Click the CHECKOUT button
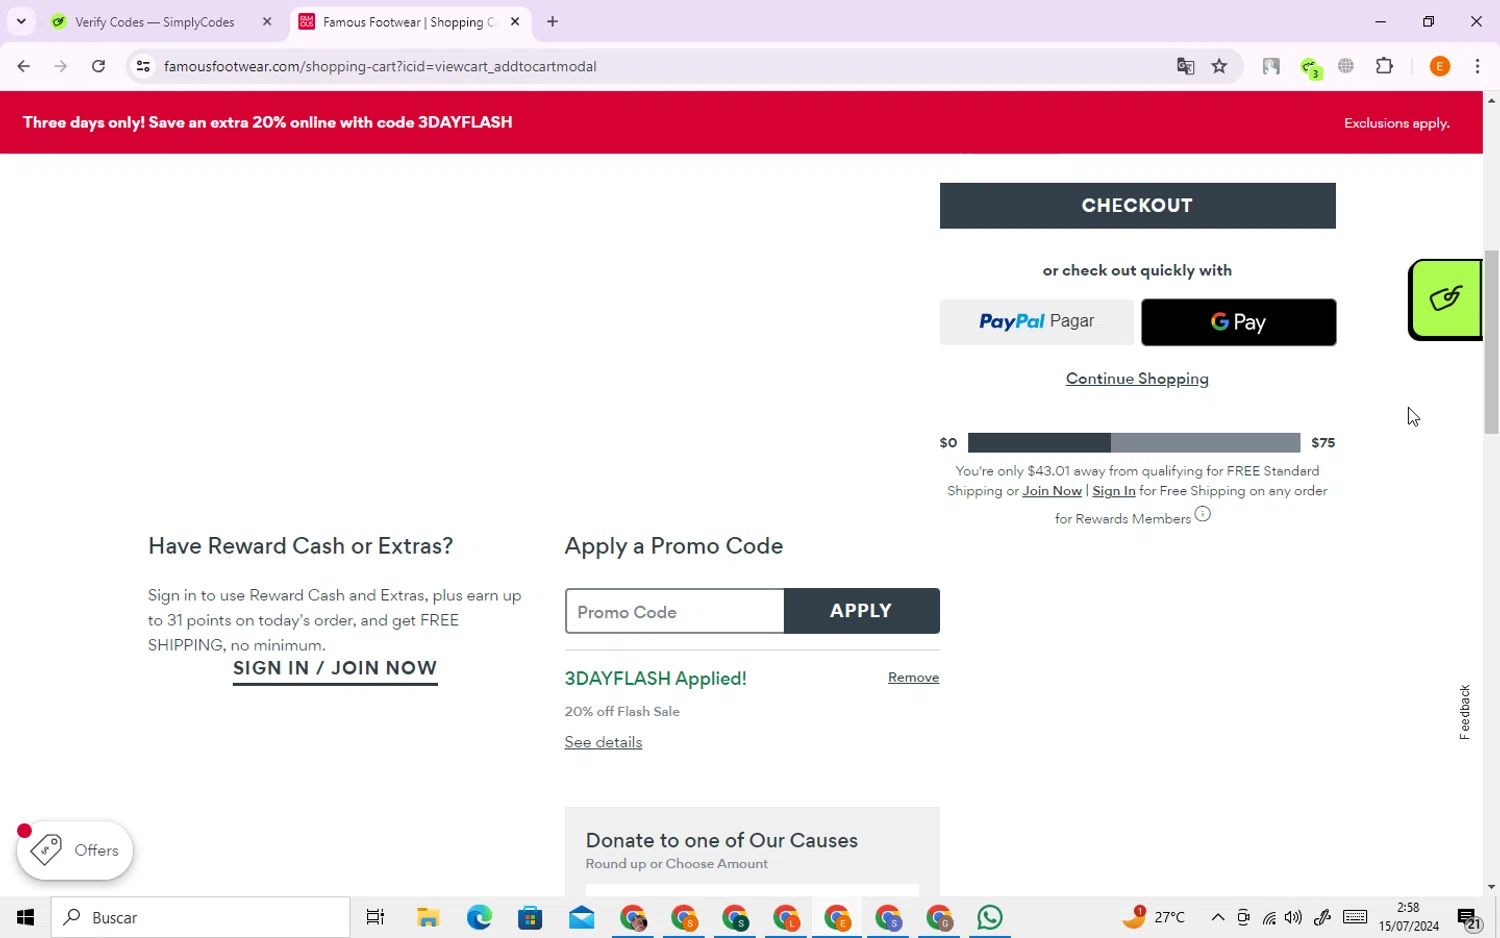 click(1137, 205)
